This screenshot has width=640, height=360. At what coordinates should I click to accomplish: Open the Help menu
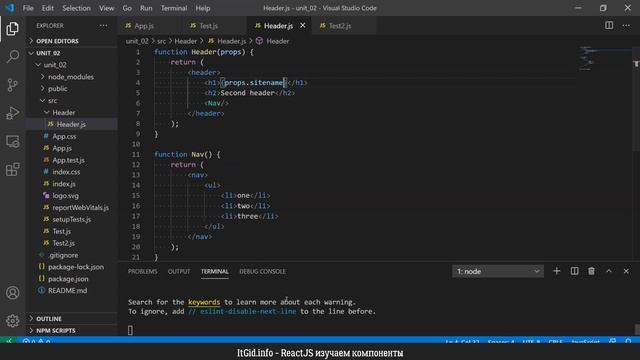tap(203, 8)
